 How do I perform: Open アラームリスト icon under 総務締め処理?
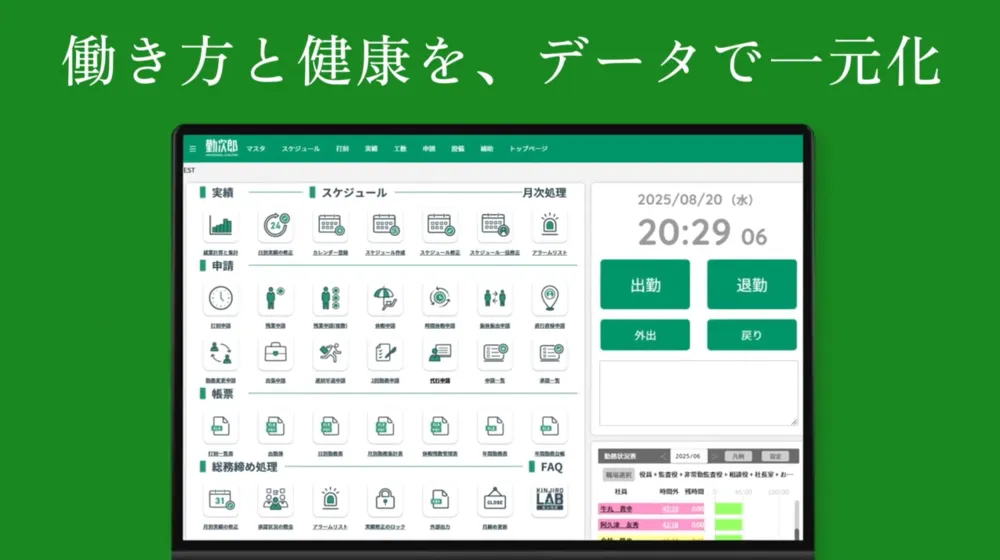point(330,500)
